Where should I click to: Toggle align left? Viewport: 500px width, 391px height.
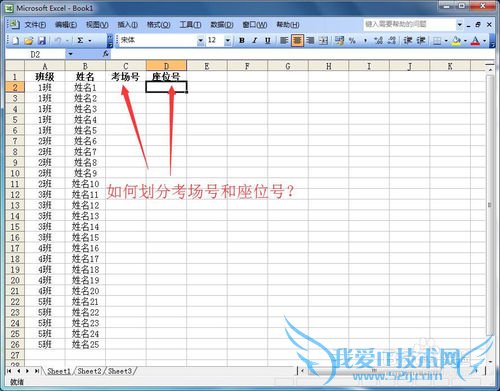(x=284, y=41)
